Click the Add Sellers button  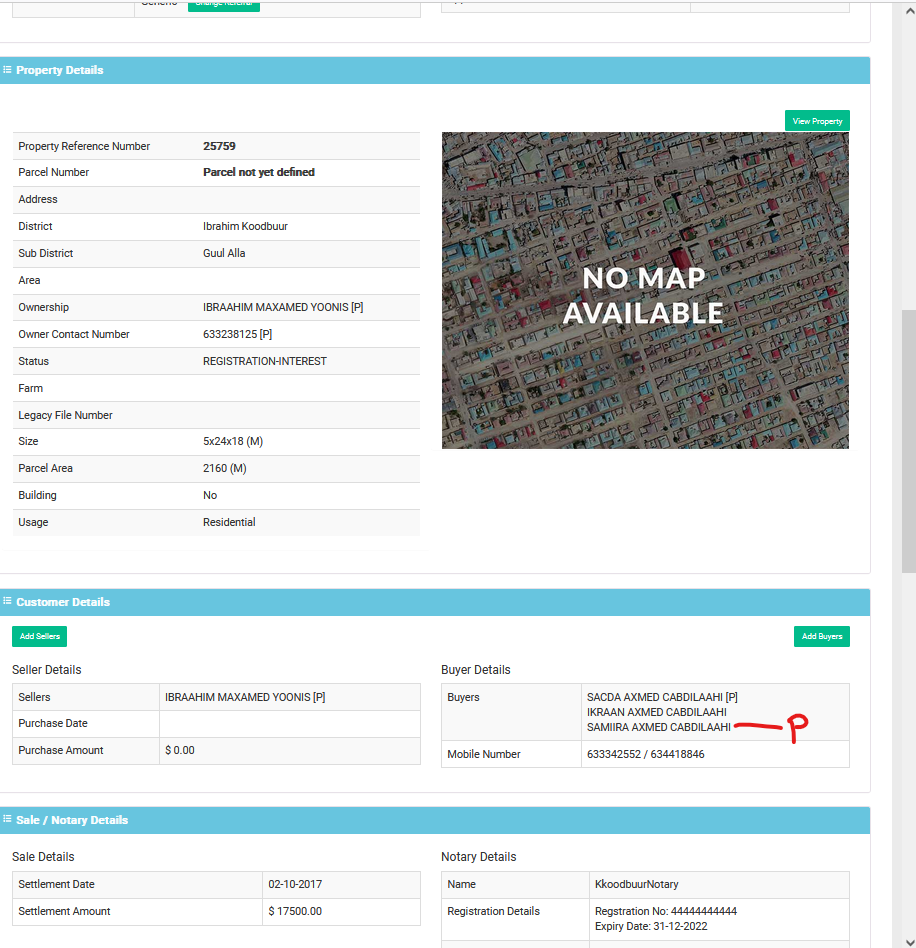coord(39,636)
